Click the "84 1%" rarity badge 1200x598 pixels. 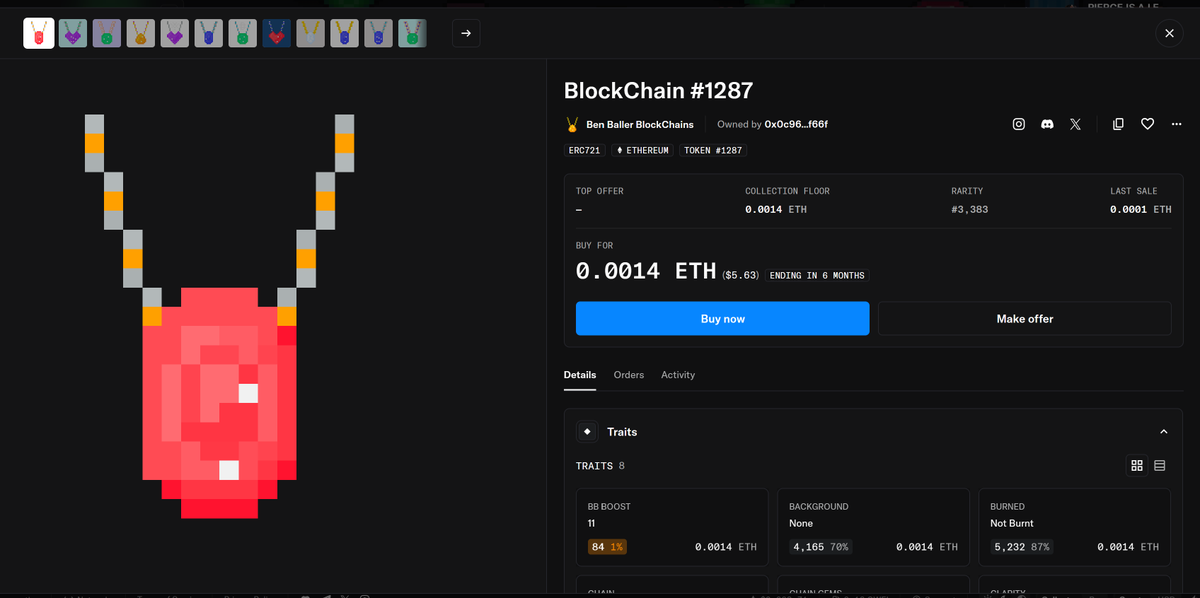coord(607,547)
